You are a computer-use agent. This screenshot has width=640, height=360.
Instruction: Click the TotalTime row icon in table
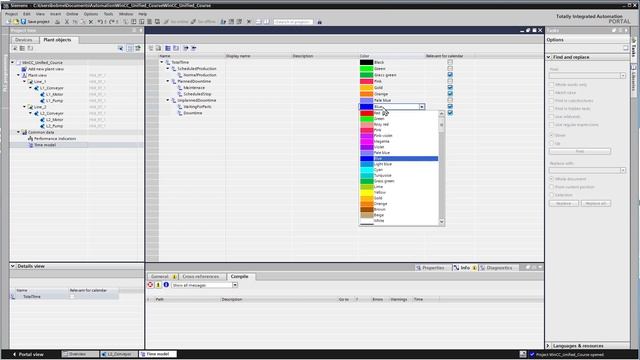click(x=168, y=62)
